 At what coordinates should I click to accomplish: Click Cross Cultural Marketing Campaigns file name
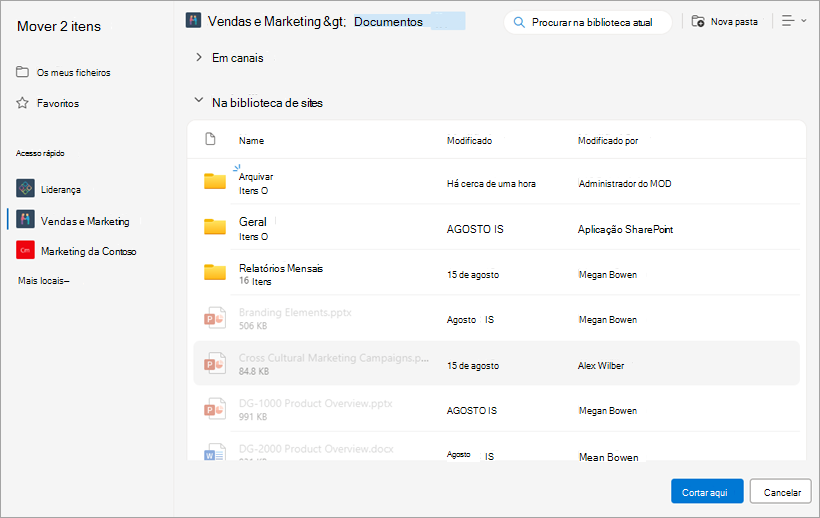point(334,358)
